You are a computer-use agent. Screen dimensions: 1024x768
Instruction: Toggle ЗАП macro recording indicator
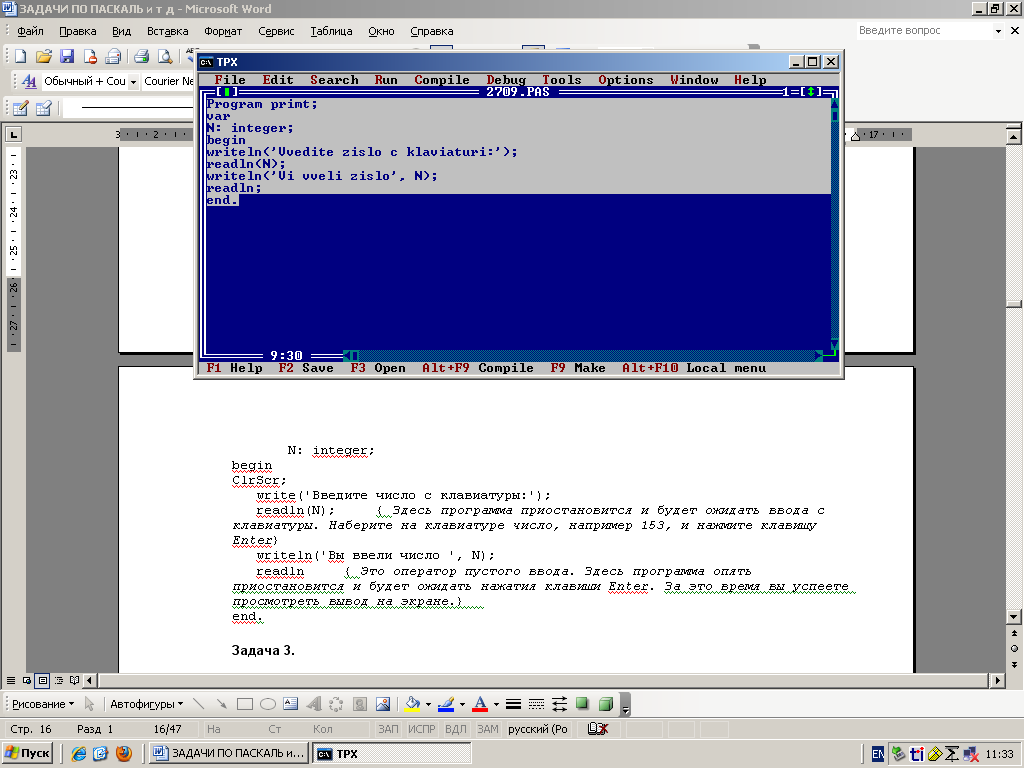tap(388, 729)
